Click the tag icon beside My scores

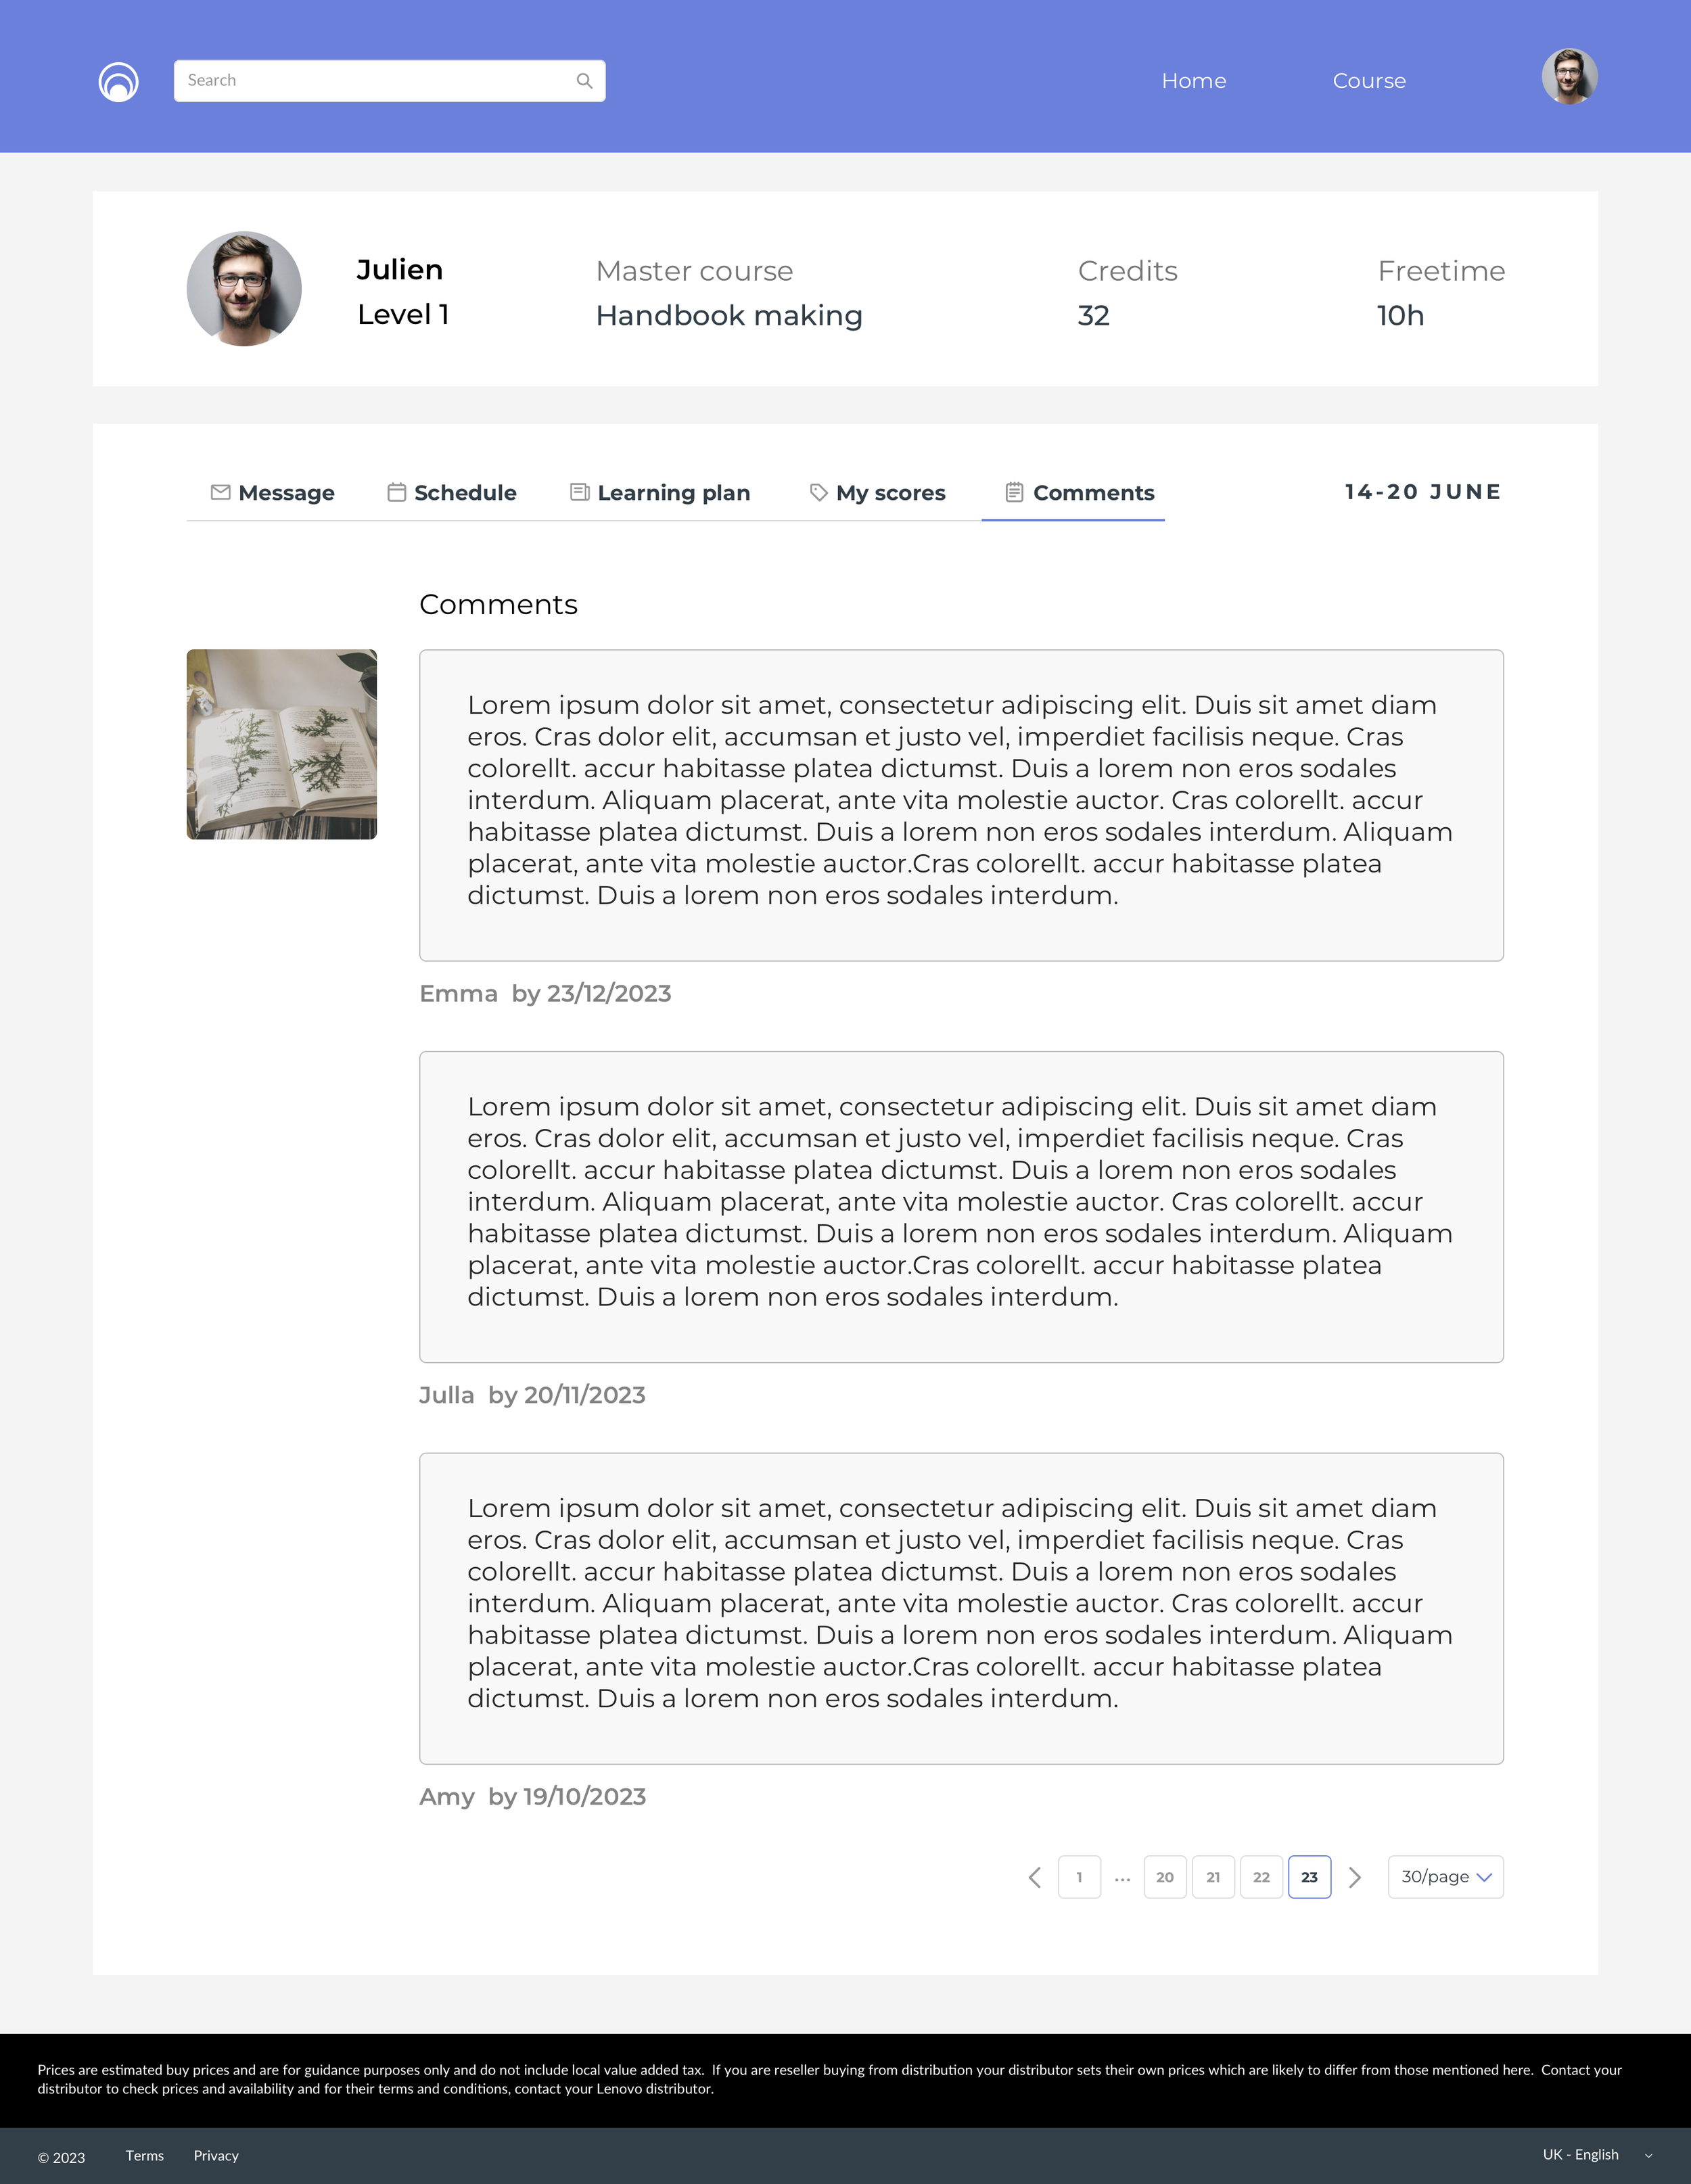coord(818,492)
